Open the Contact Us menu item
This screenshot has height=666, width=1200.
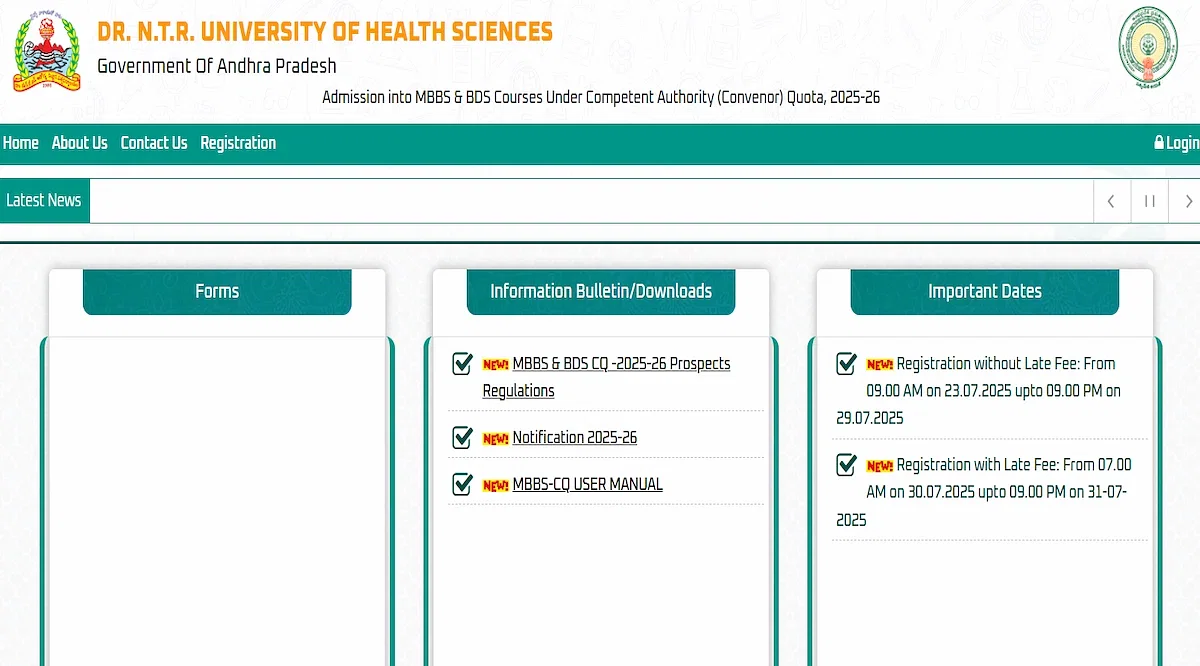tap(154, 143)
